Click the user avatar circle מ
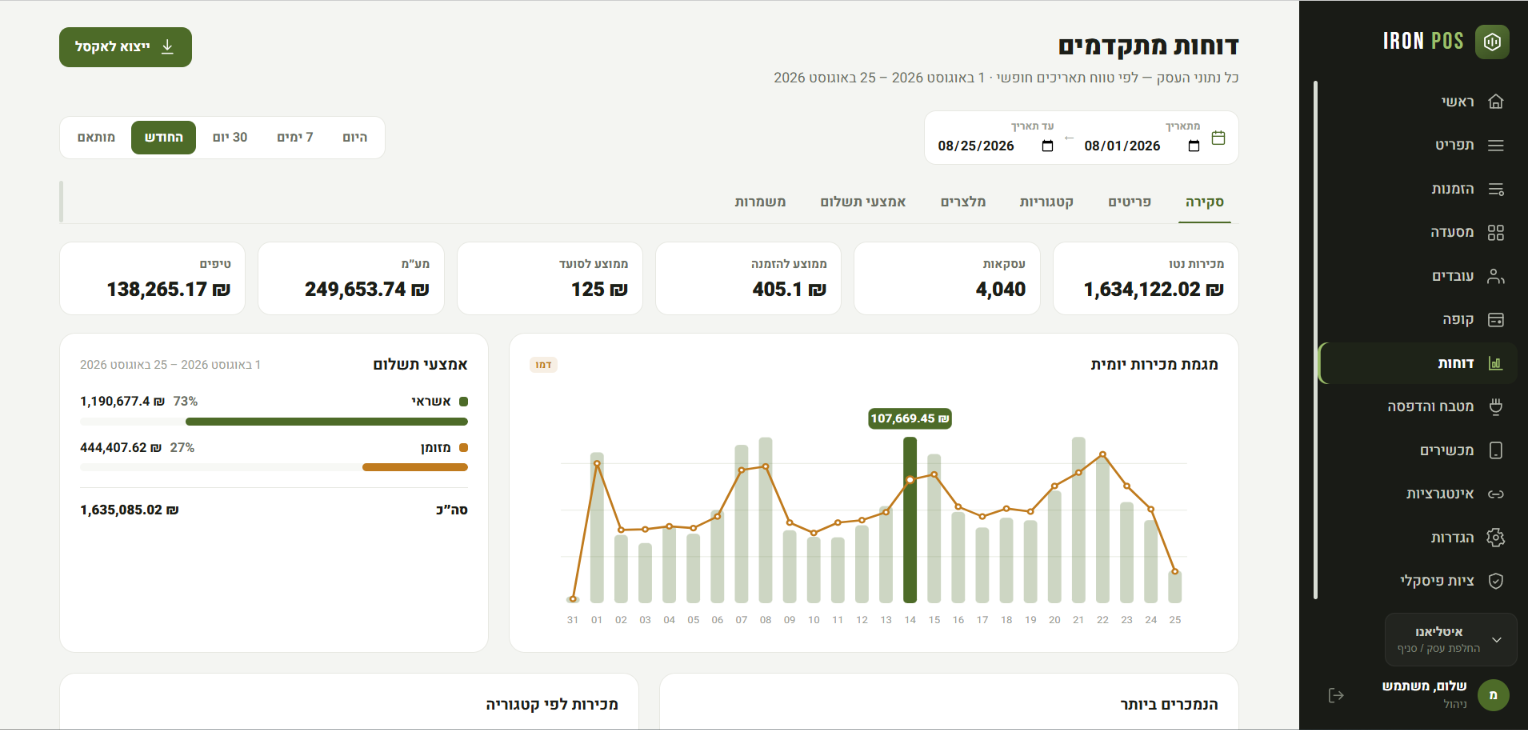The image size is (1528, 730). click(x=1493, y=695)
